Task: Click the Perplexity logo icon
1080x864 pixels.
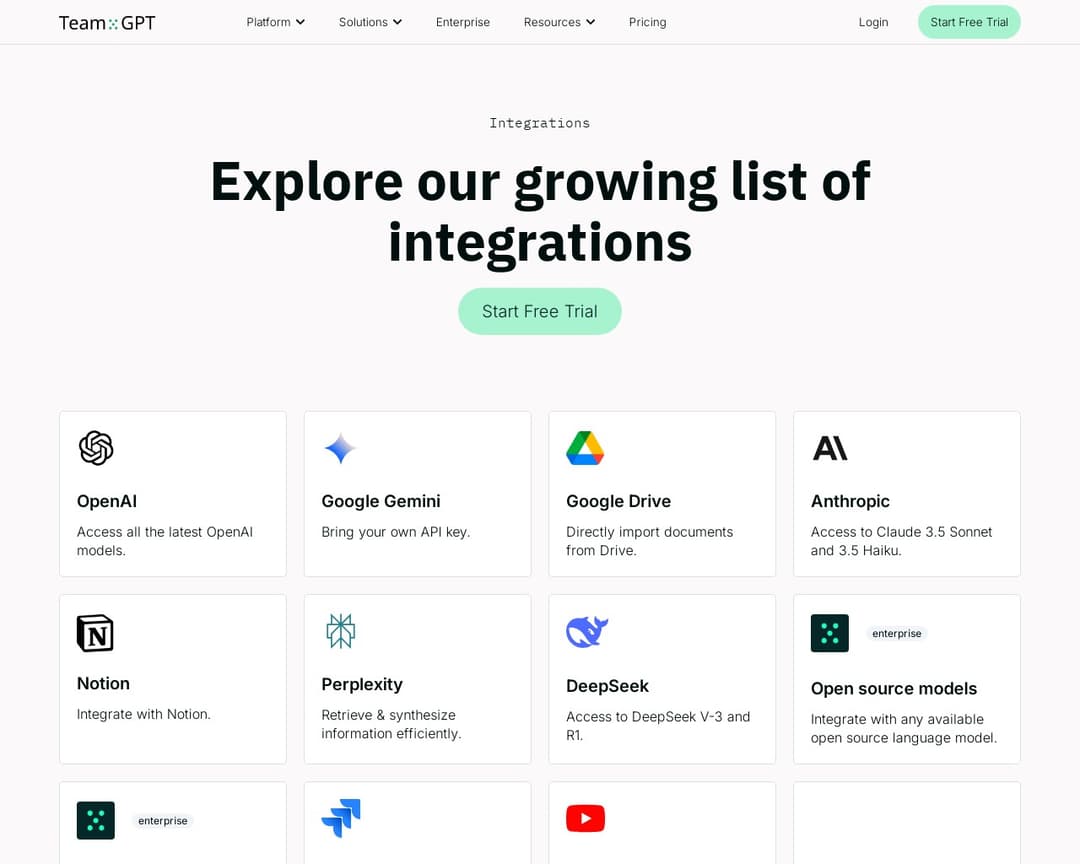Action: point(340,631)
